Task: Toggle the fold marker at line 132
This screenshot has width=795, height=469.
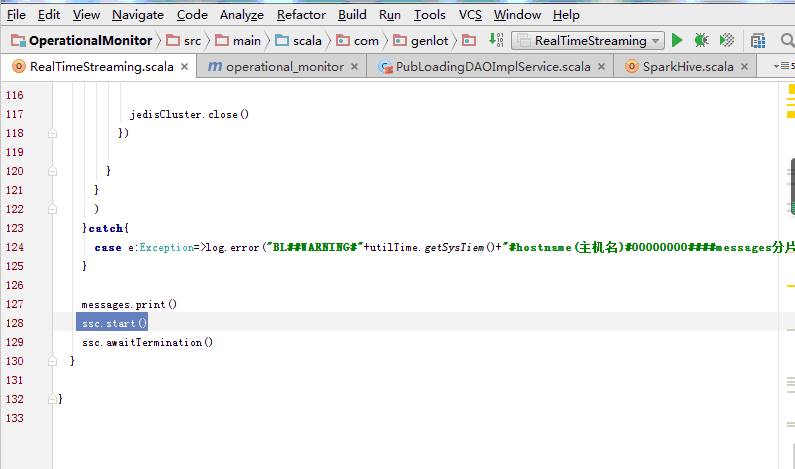Action: (x=52, y=399)
